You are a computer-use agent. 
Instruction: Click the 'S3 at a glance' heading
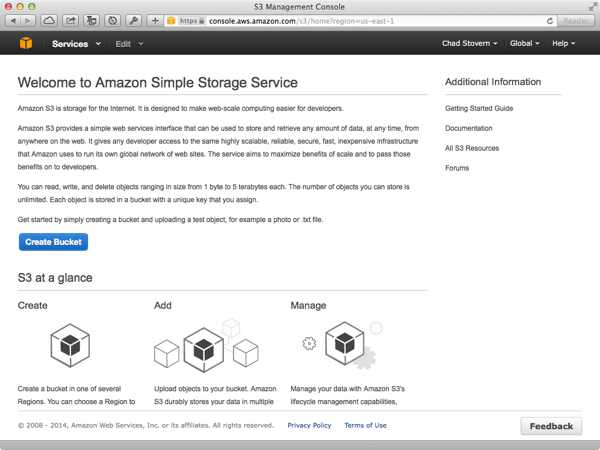(x=55, y=277)
